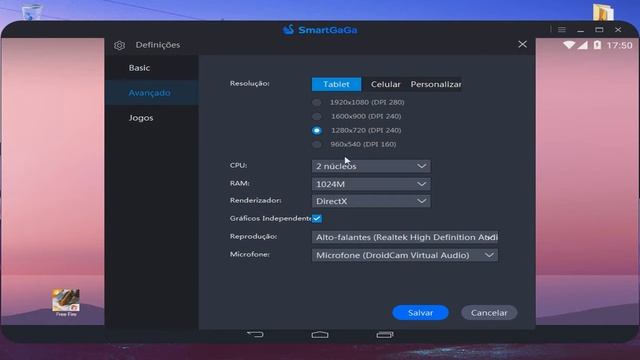Open the Renderizador DirectX dropdown
640x360 pixels.
point(371,201)
